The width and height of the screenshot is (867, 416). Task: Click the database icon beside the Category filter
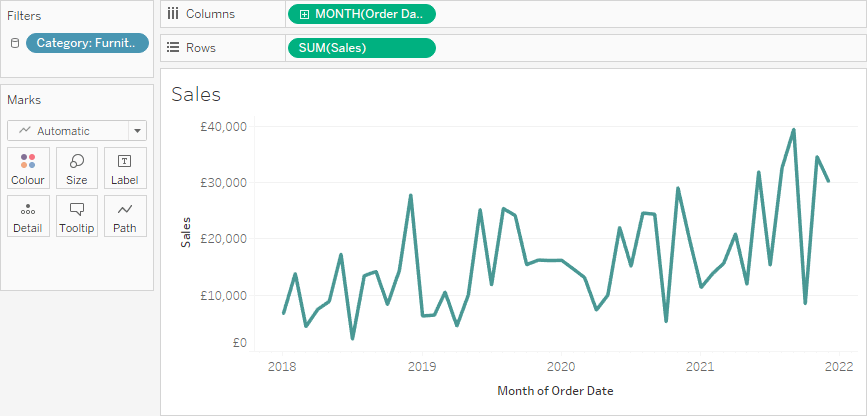pos(15,43)
